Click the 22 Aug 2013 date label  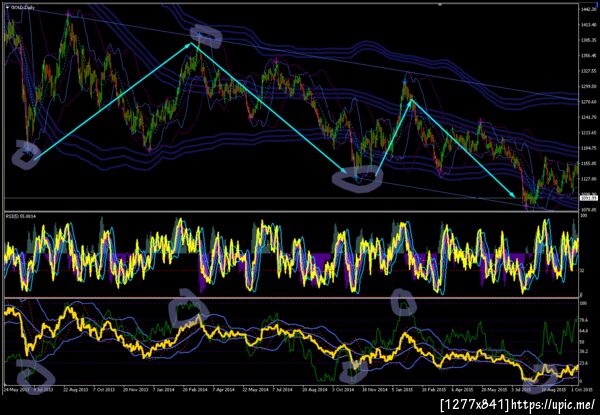pos(75,389)
